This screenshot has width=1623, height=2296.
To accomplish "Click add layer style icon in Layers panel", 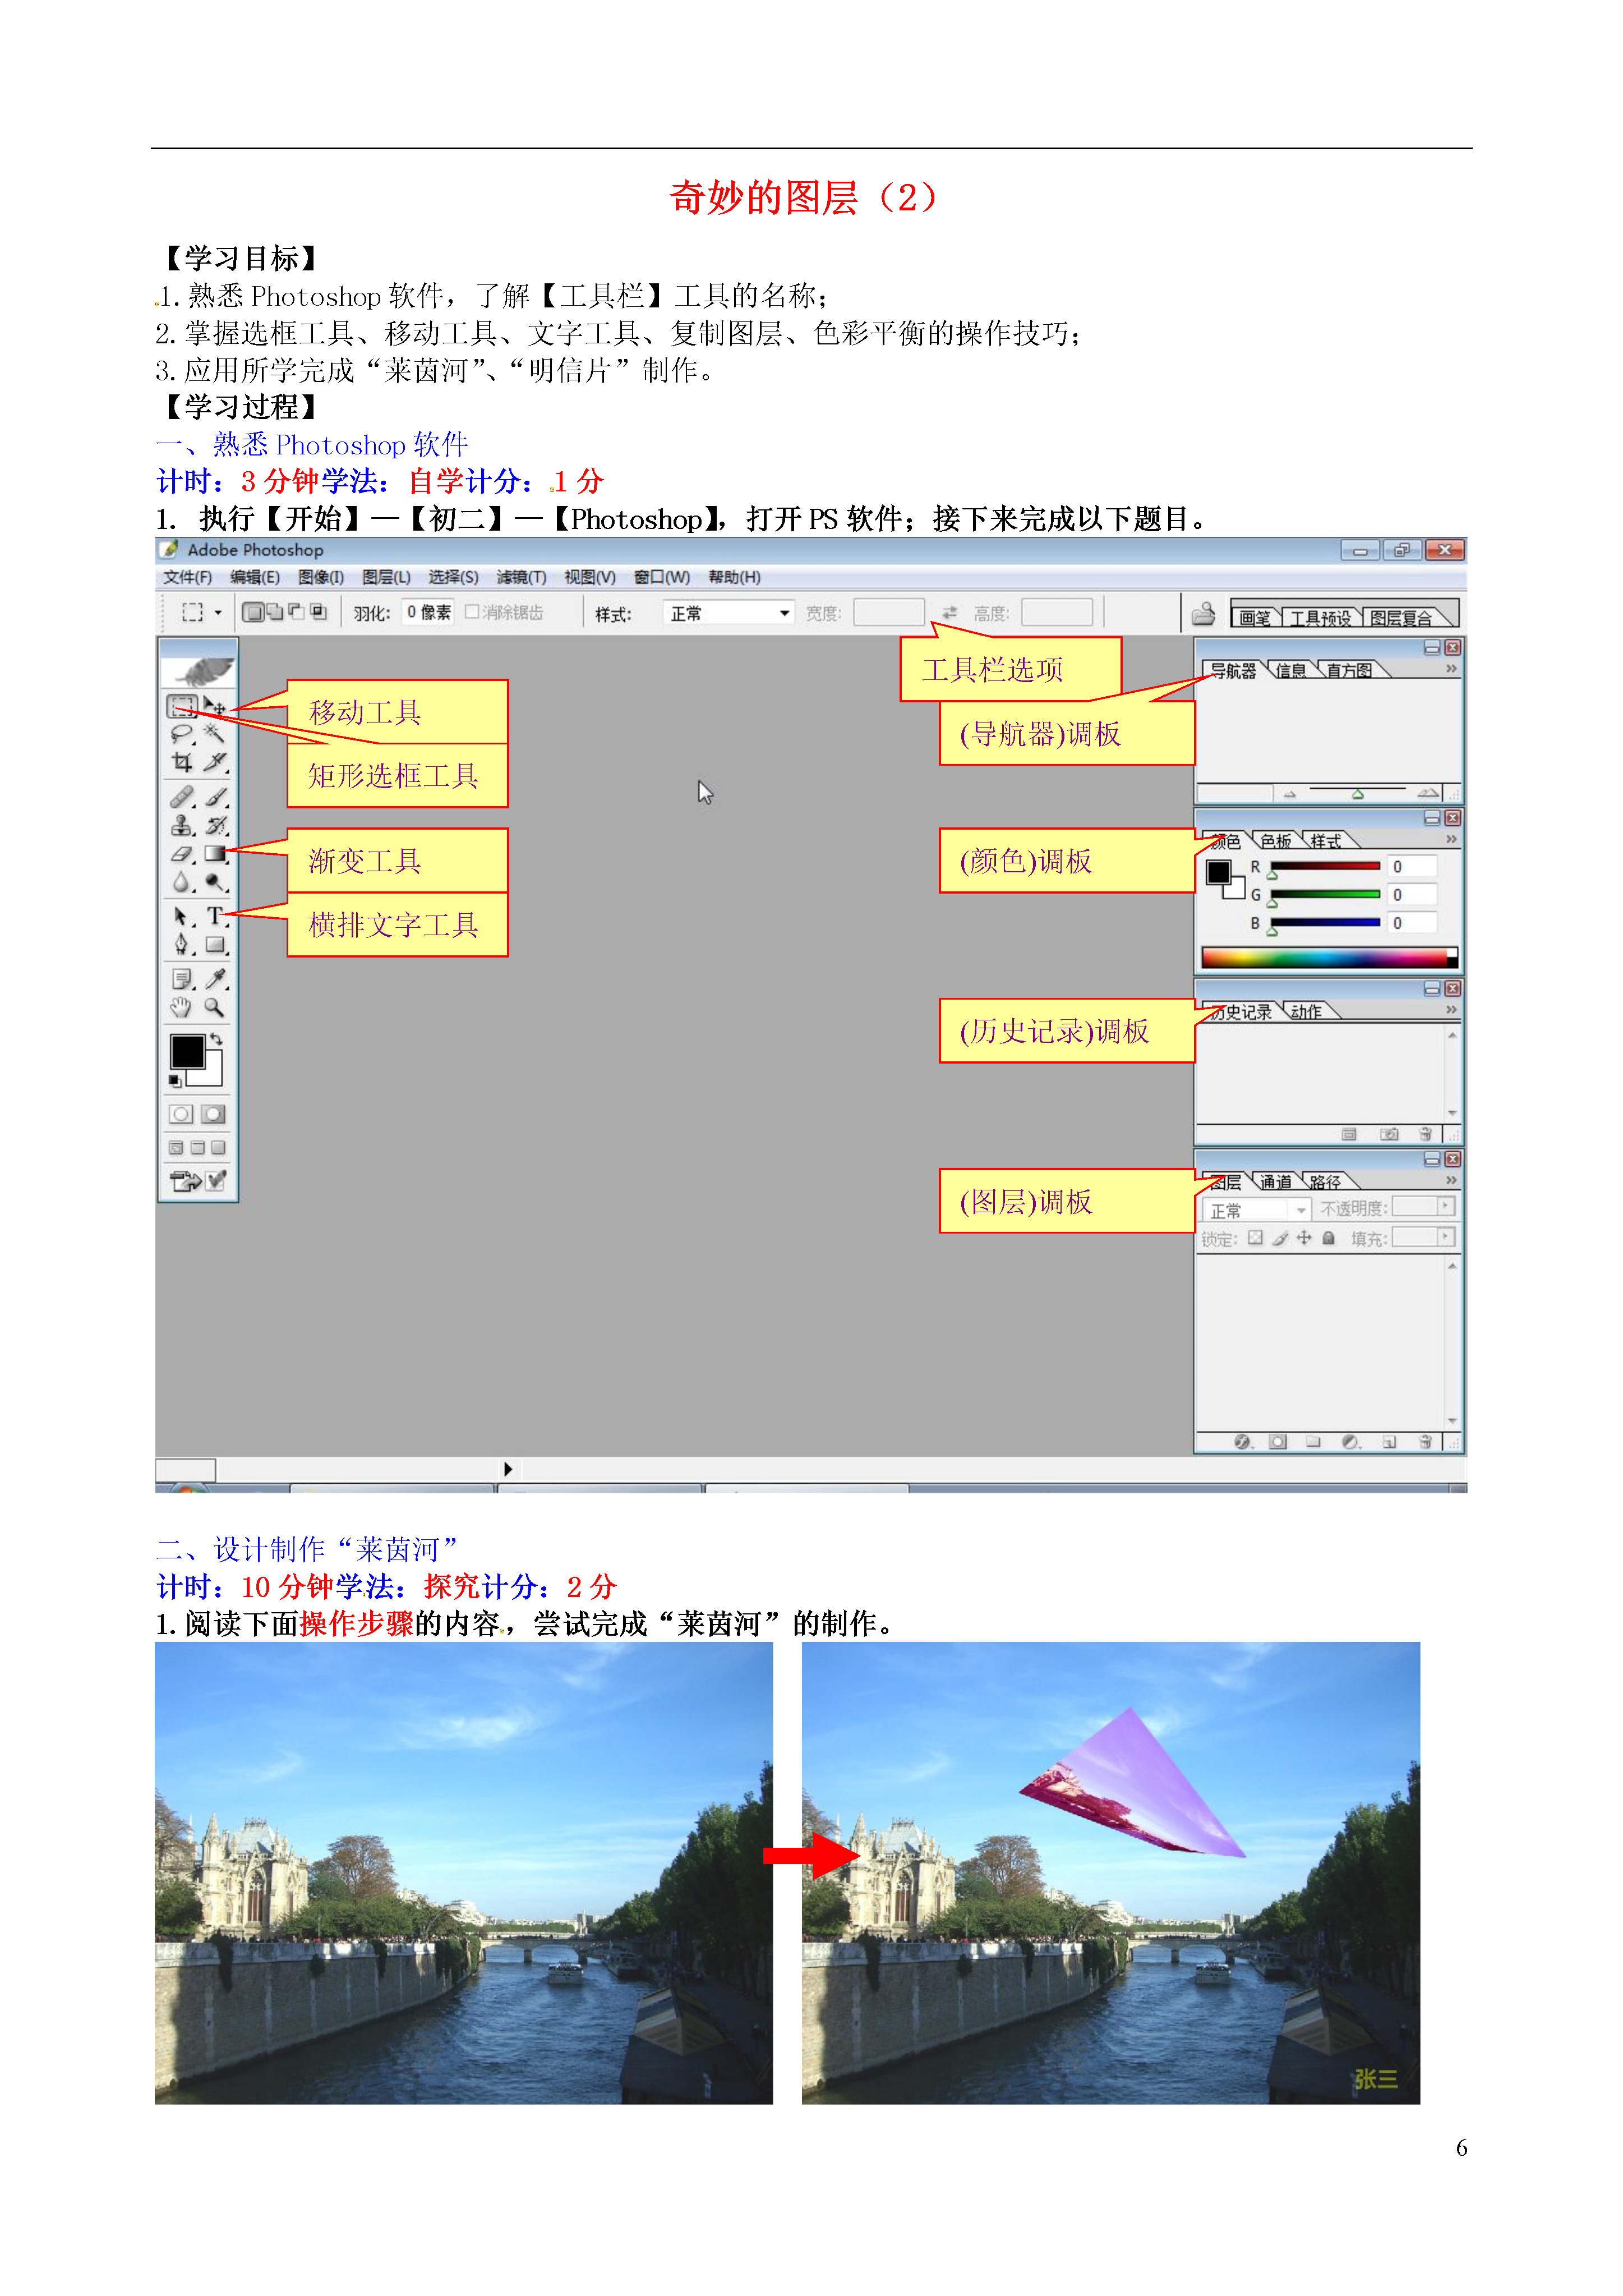I will [1242, 1441].
